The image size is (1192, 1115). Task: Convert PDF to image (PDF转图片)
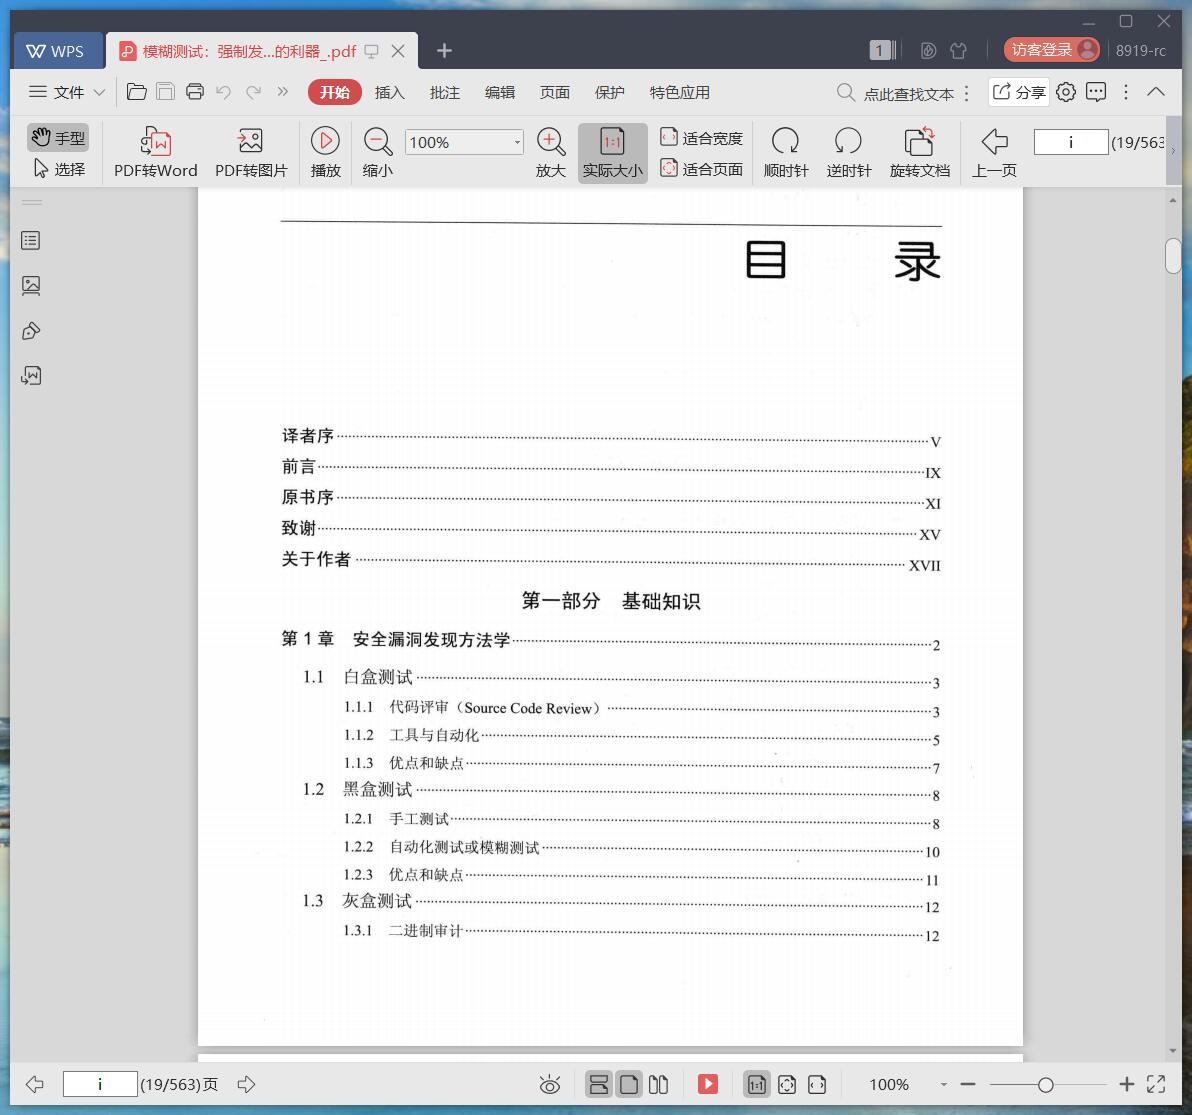(x=251, y=153)
